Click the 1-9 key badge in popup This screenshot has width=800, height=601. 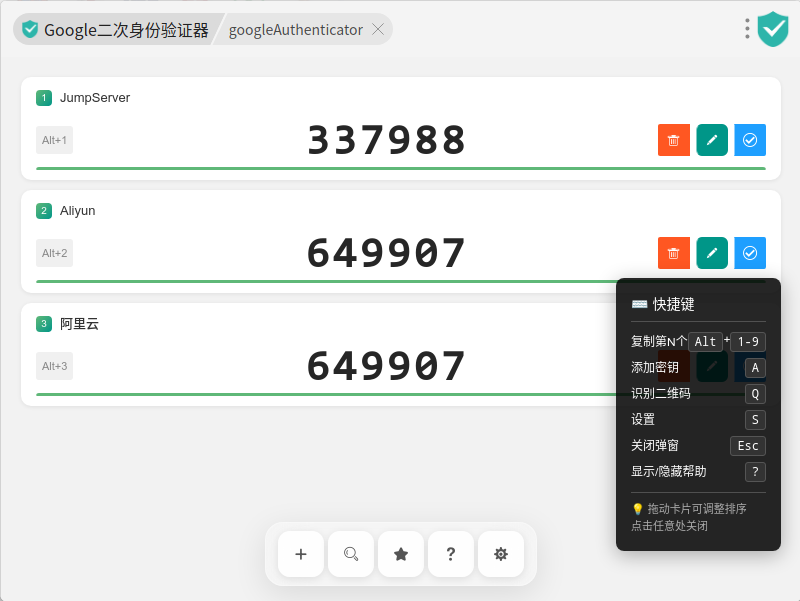tap(748, 341)
